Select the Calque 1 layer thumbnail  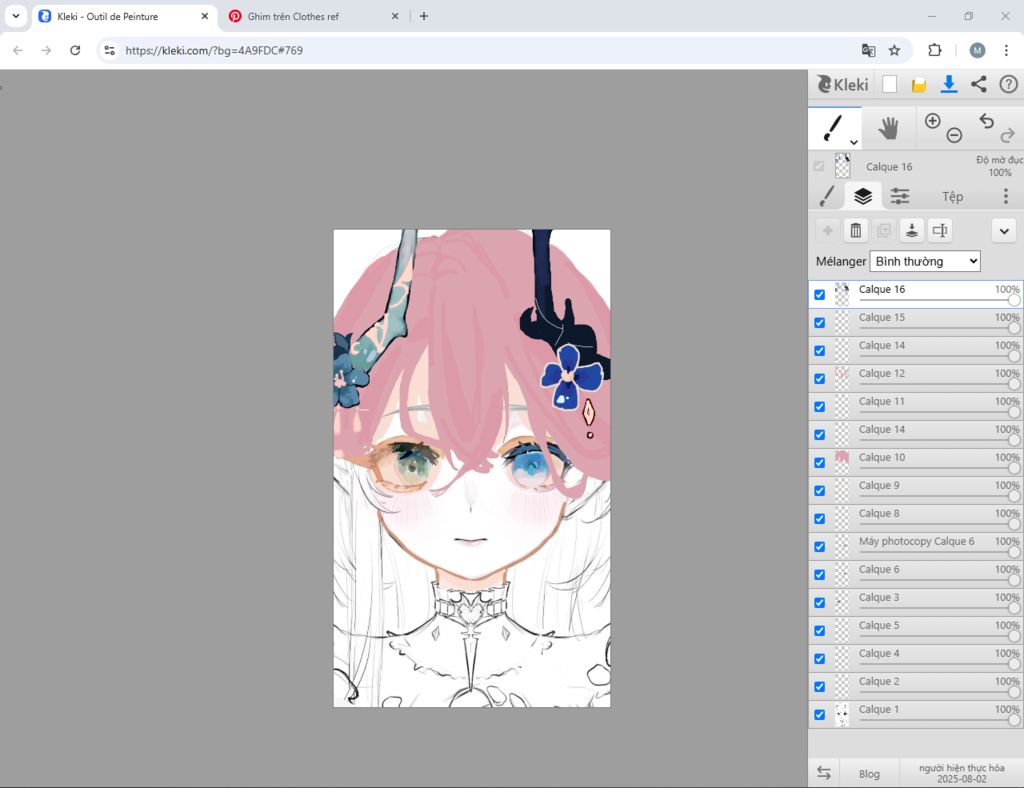click(842, 714)
